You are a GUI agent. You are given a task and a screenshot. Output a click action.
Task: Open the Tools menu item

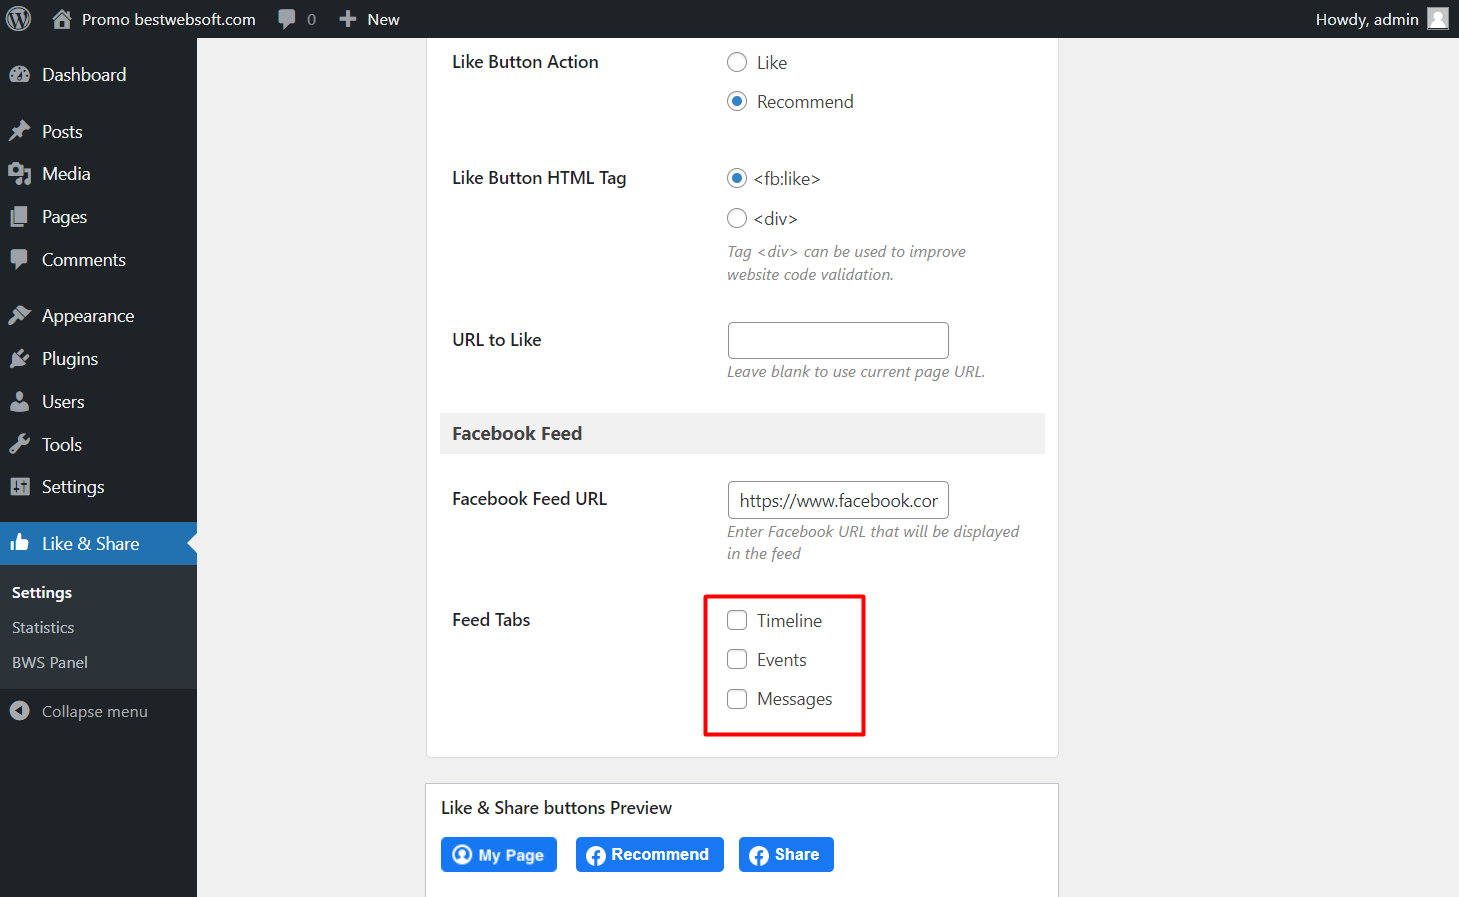coord(98,445)
